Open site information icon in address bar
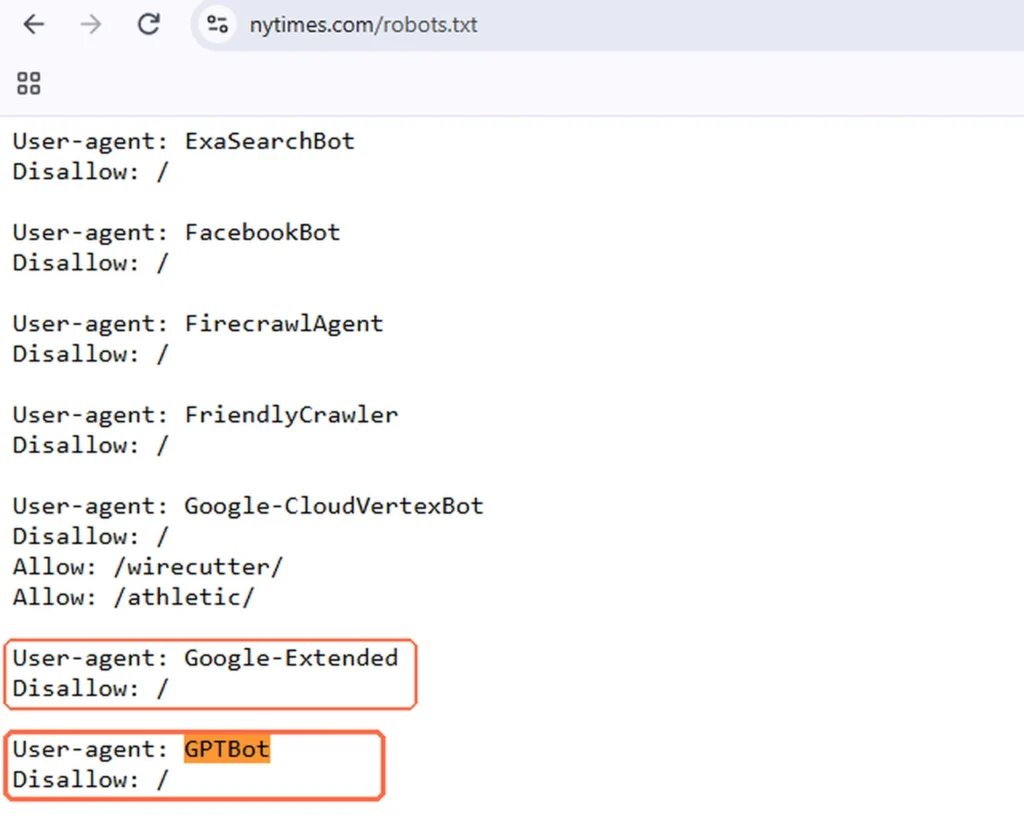 point(217,25)
